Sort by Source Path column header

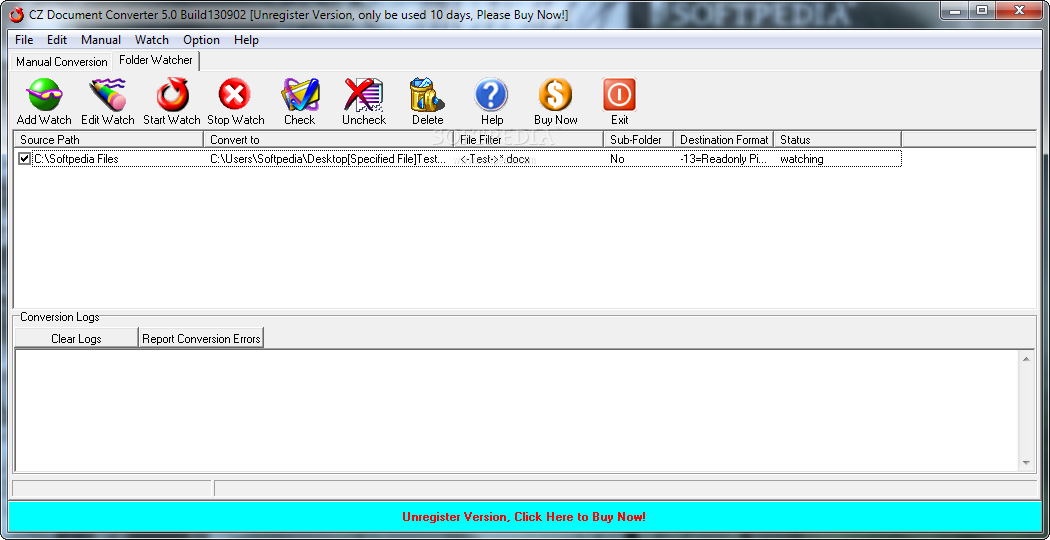pos(108,139)
